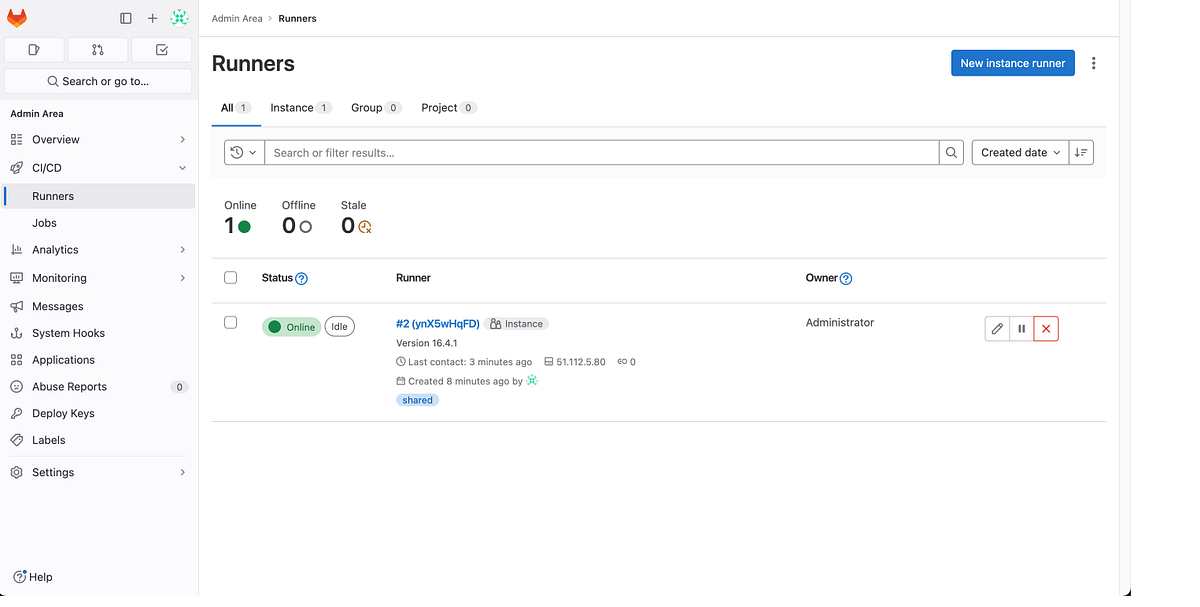Click the issues icon
Screen dimensions: 1200x607
34,49
